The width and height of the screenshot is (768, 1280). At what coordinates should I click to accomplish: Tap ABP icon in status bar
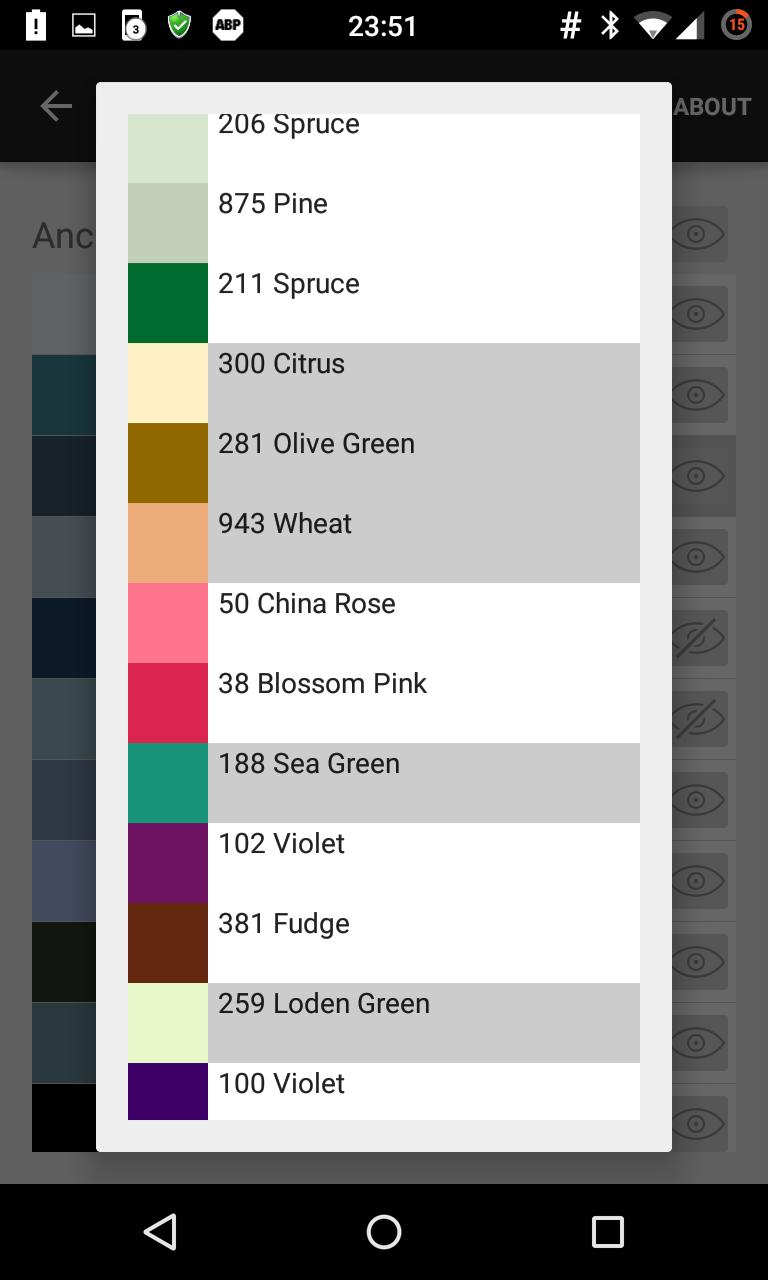[x=228, y=26]
